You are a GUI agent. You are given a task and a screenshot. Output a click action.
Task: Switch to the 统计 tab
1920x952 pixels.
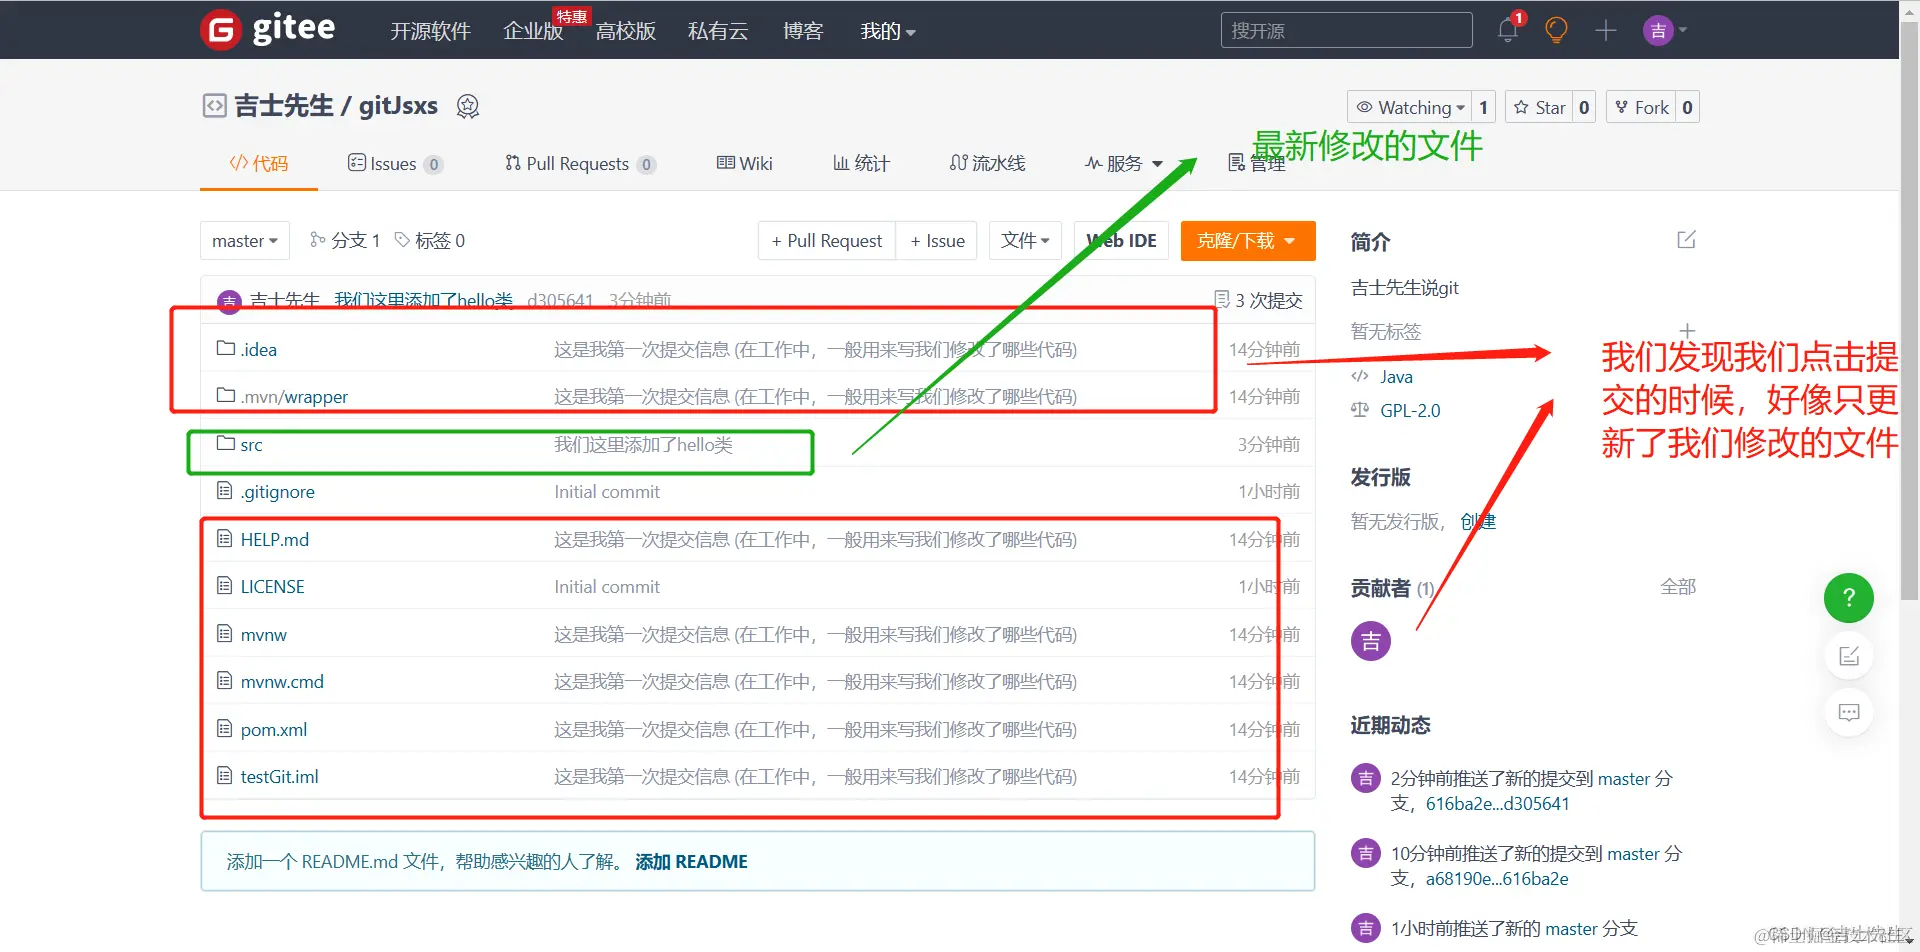tap(861, 163)
